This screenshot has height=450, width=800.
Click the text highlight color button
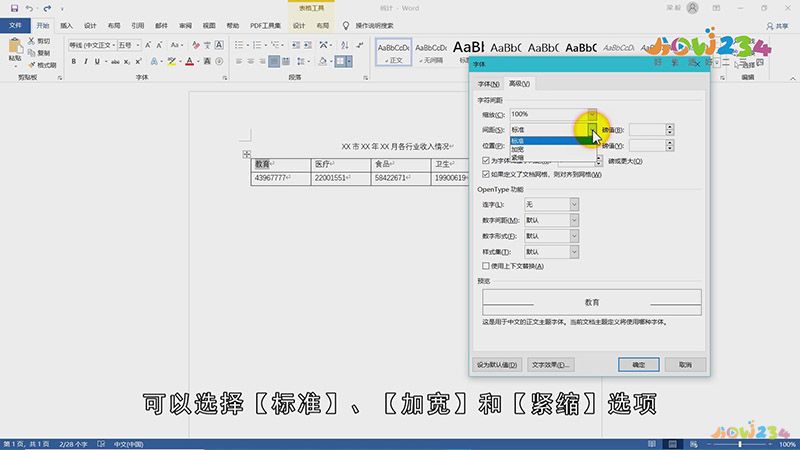(172, 62)
